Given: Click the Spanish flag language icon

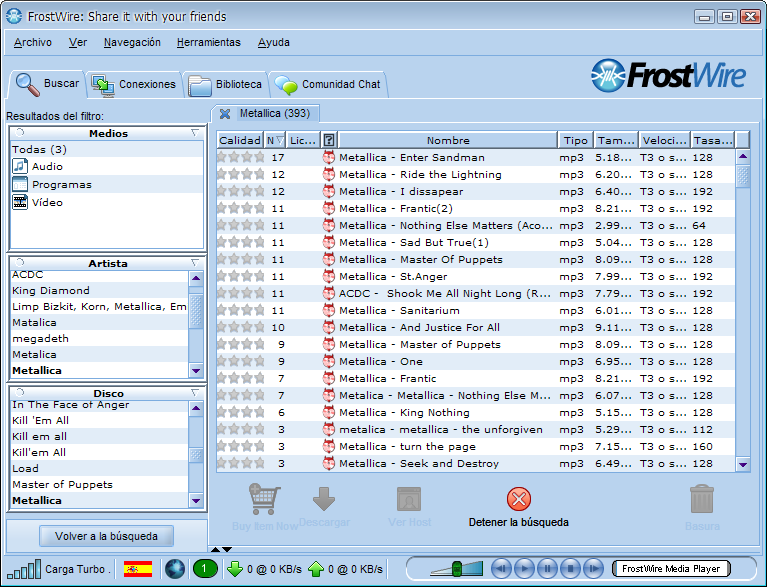Looking at the screenshot, I should click(137, 569).
